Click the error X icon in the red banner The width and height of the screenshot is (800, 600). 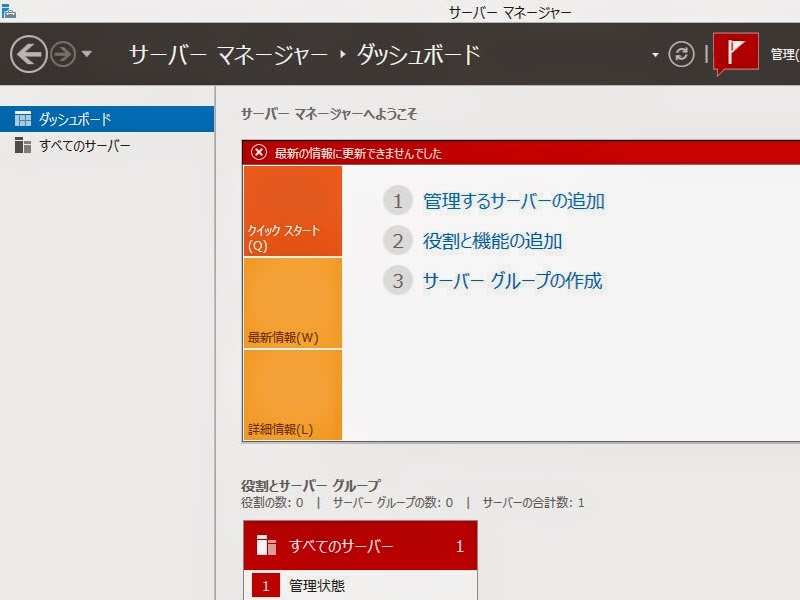tap(259, 153)
